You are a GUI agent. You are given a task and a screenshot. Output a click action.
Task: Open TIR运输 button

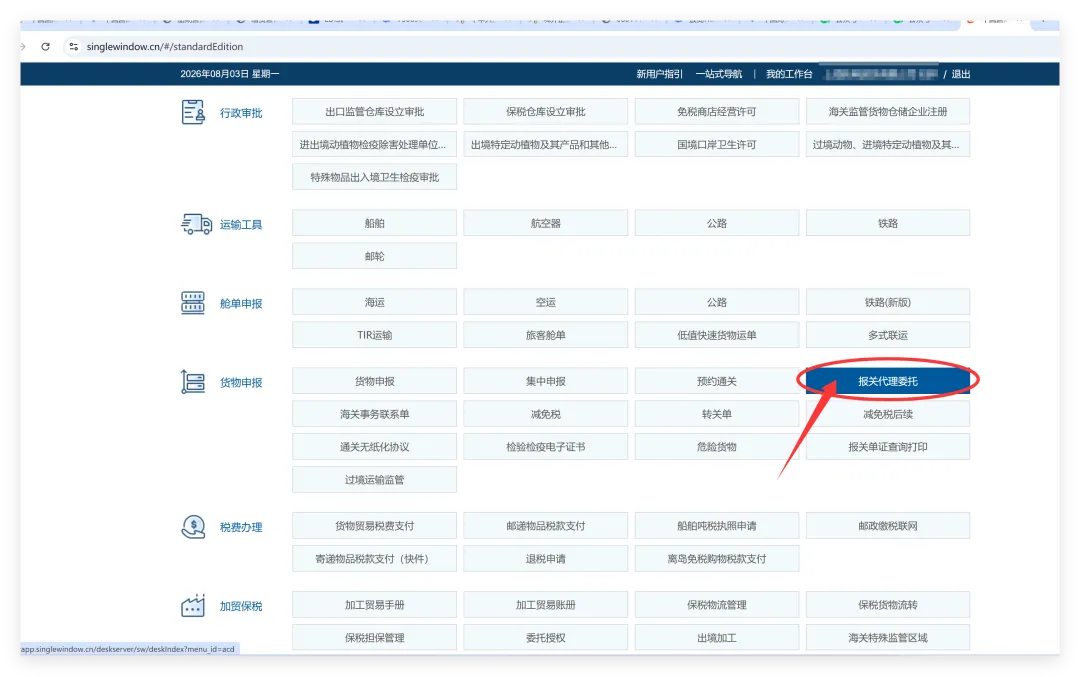point(374,335)
